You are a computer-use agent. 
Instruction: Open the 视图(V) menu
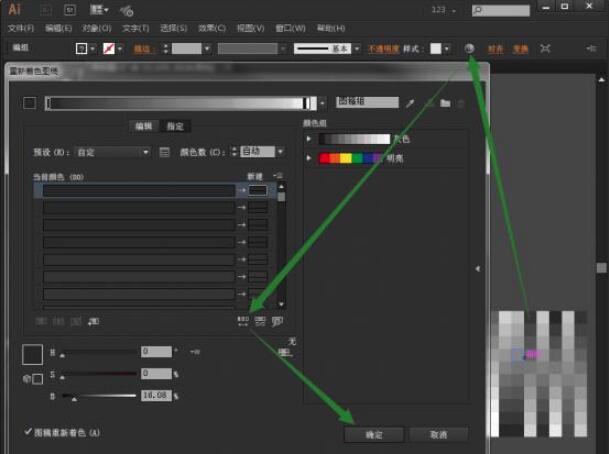[x=251, y=28]
